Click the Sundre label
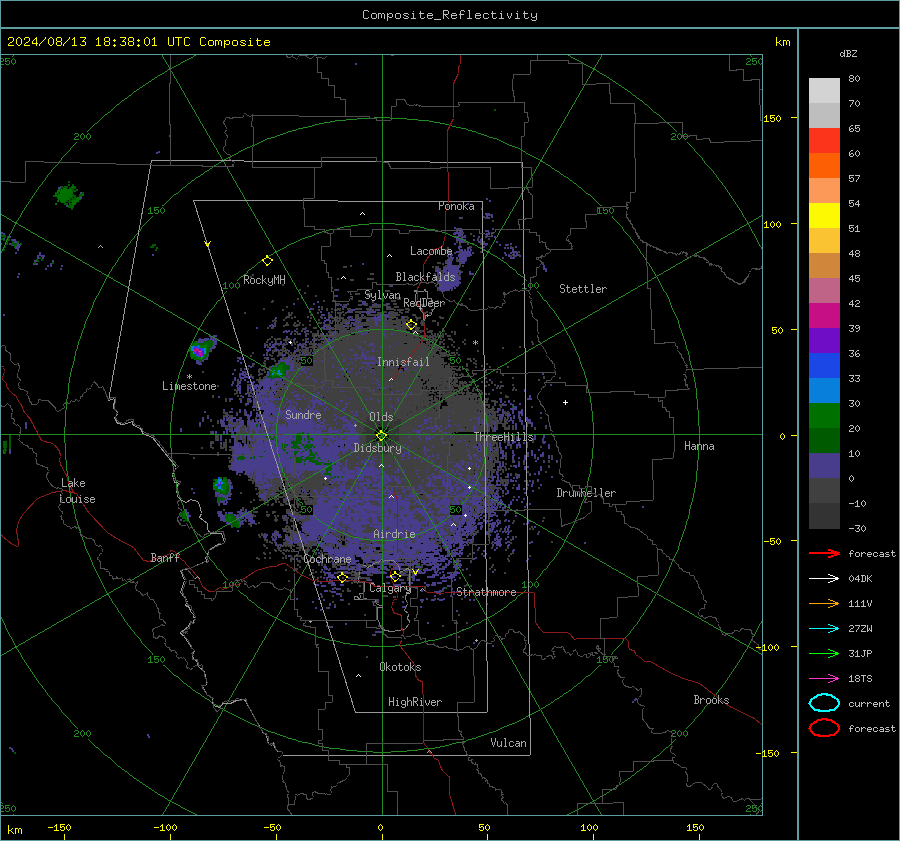Viewport: 900px width, 841px height. point(303,414)
